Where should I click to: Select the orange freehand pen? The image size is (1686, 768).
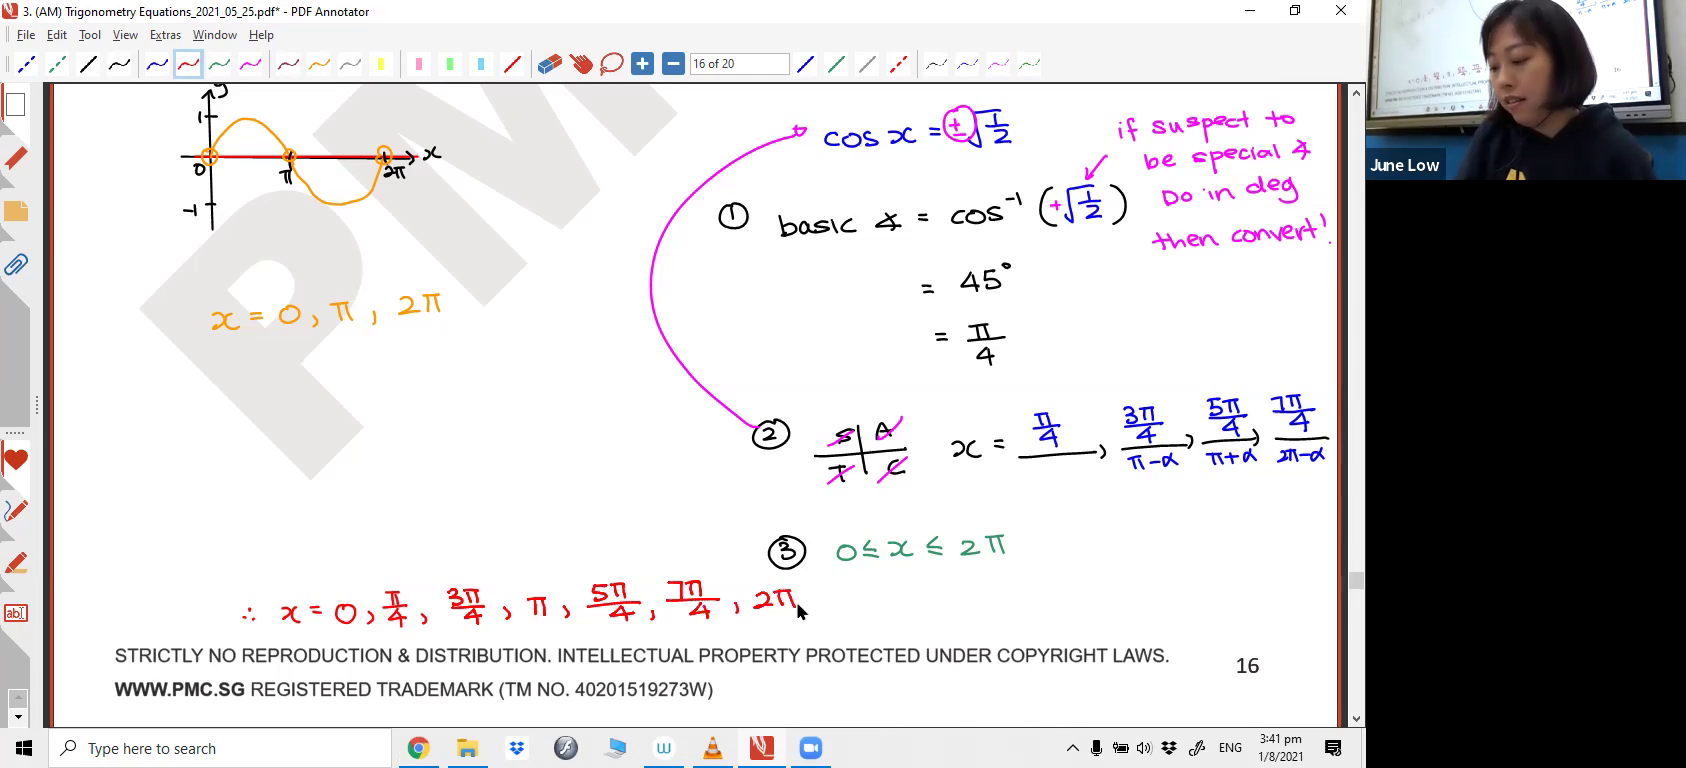coord(319,65)
